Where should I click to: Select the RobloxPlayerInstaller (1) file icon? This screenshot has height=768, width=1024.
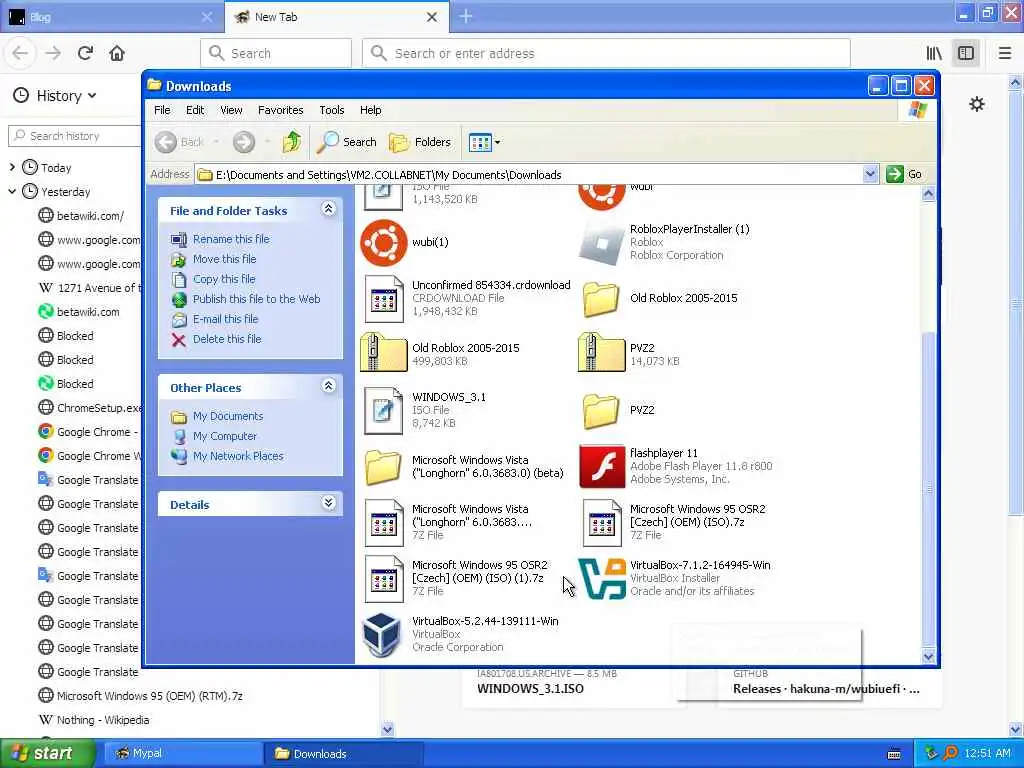pos(601,242)
